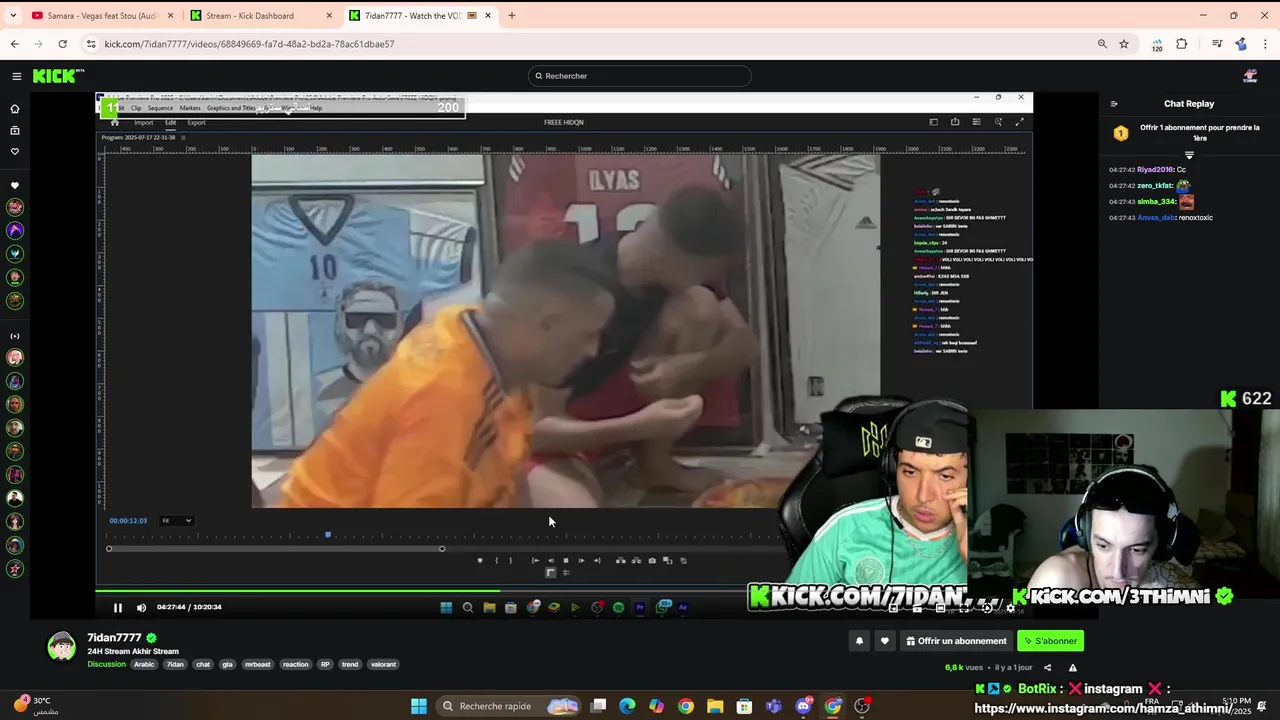Viewport: 1280px width, 720px height.
Task: Select the reaction tag
Action: (296, 664)
